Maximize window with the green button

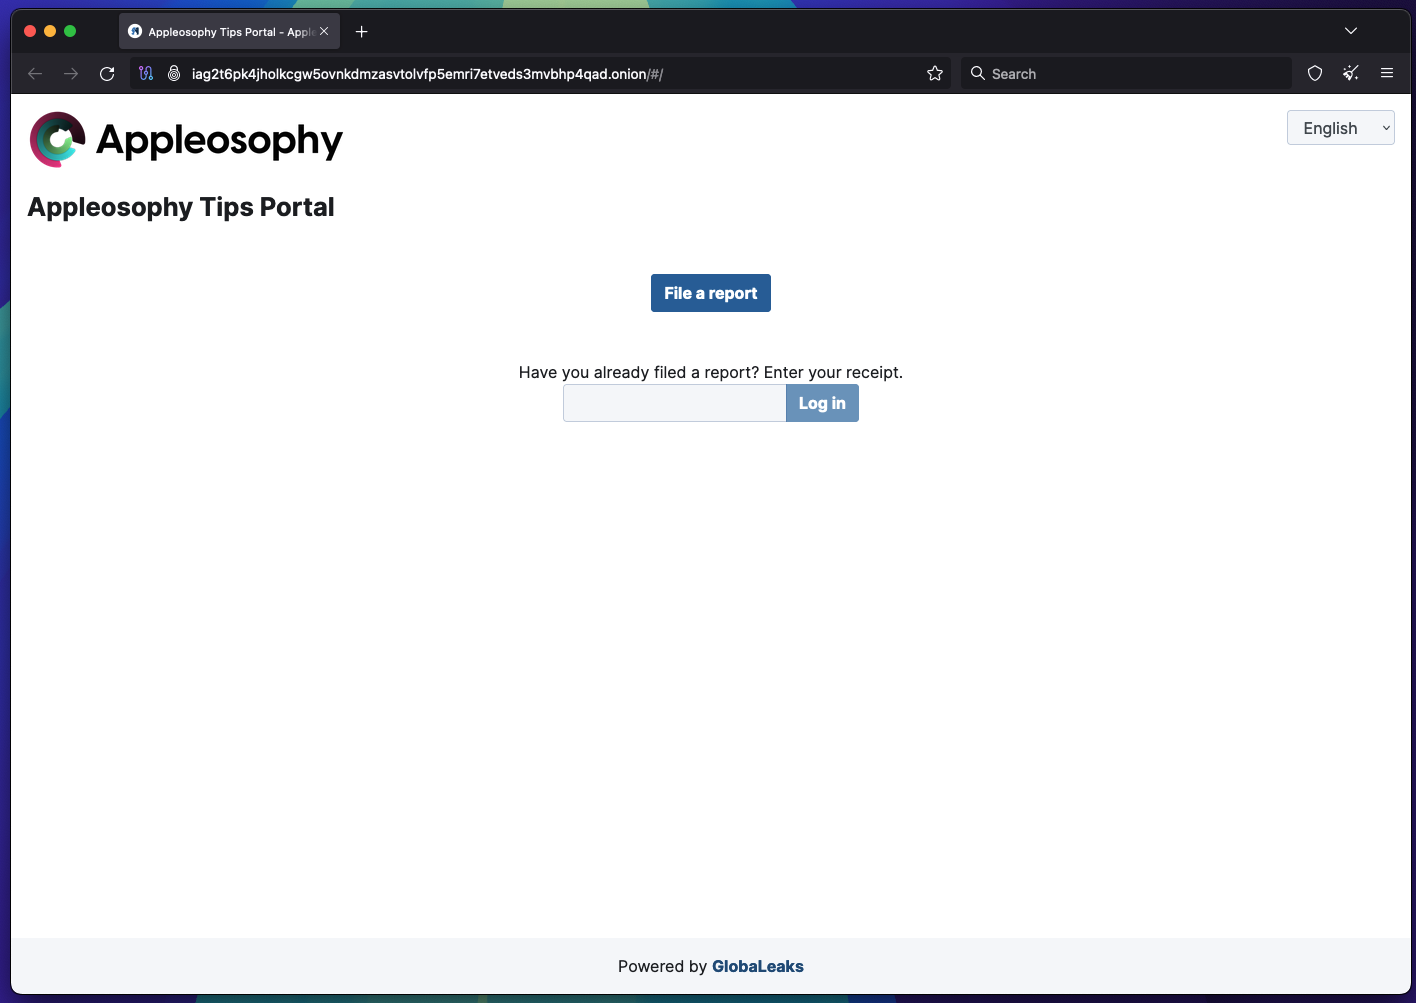70,31
